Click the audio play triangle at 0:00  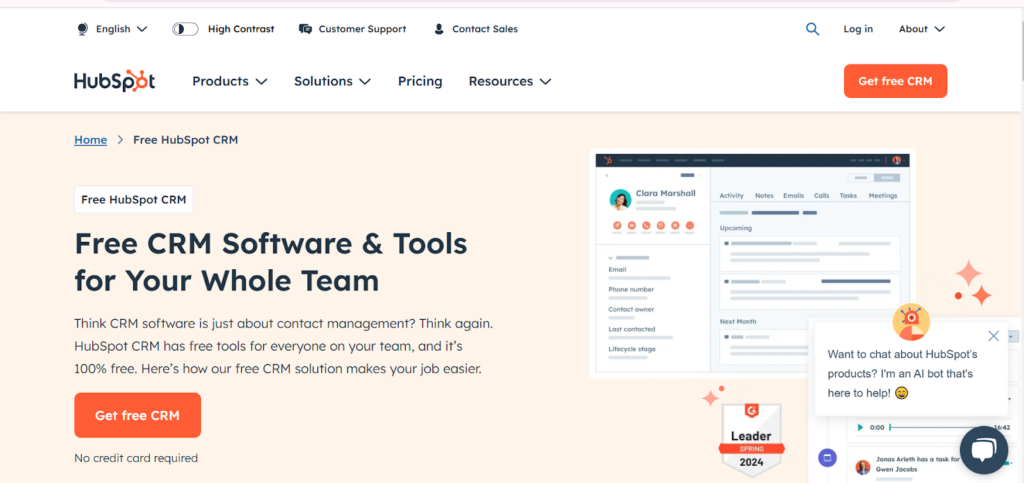(860, 428)
